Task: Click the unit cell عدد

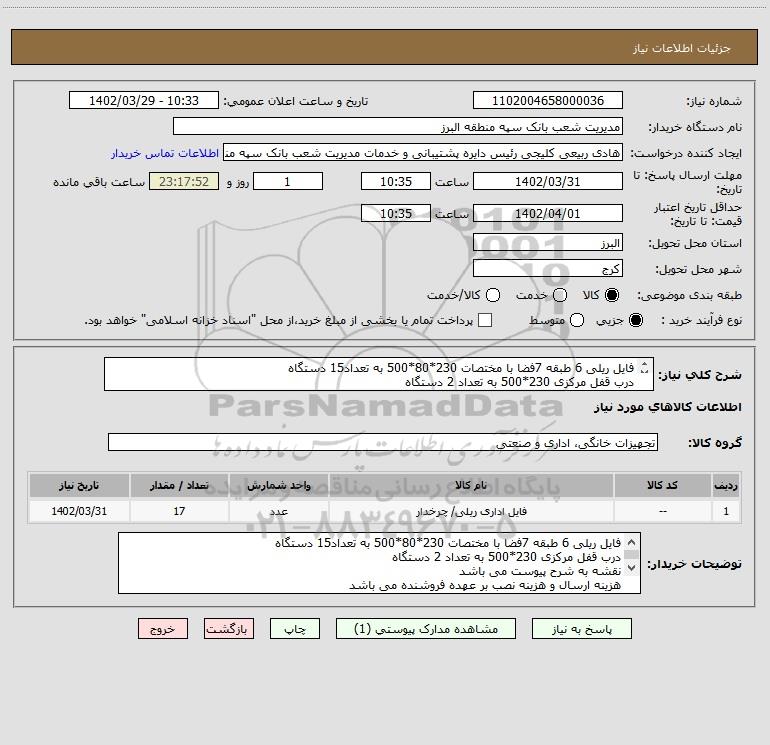Action: pyautogui.click(x=278, y=511)
